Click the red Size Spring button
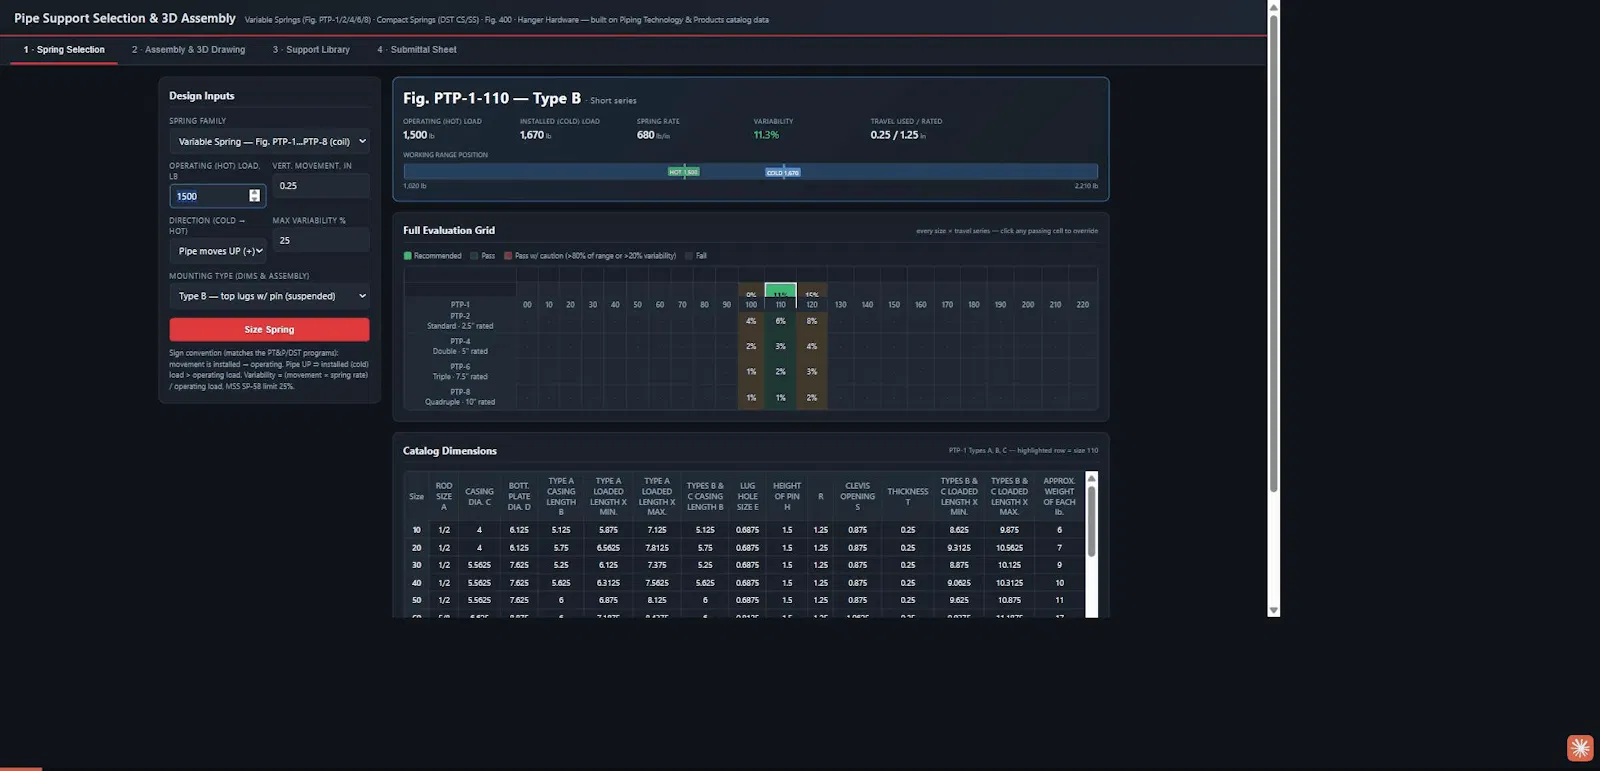Viewport: 1600px width, 771px height. [x=269, y=329]
